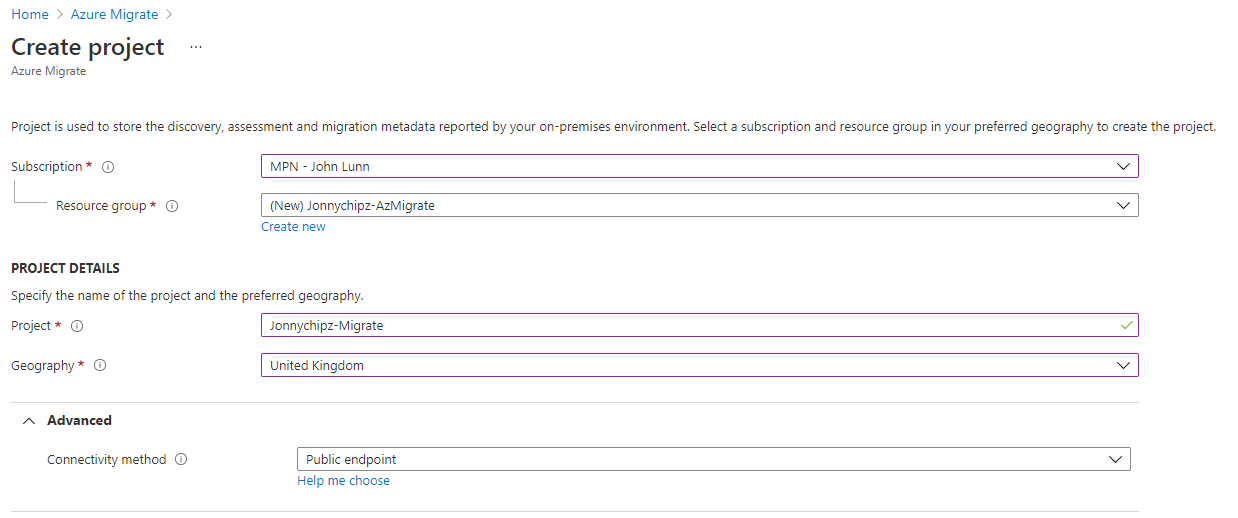1238x518 pixels.
Task: Click the Create new resource group link
Action: [293, 227]
